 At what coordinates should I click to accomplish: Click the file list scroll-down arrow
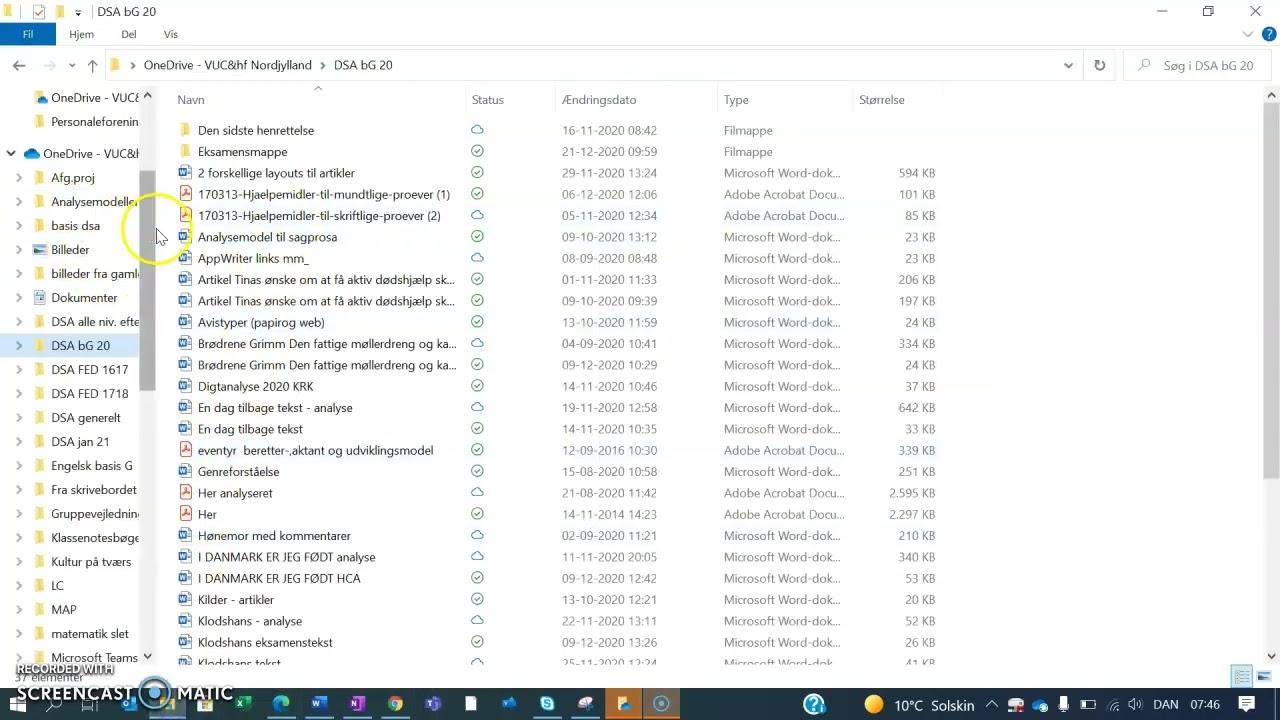(x=1272, y=657)
